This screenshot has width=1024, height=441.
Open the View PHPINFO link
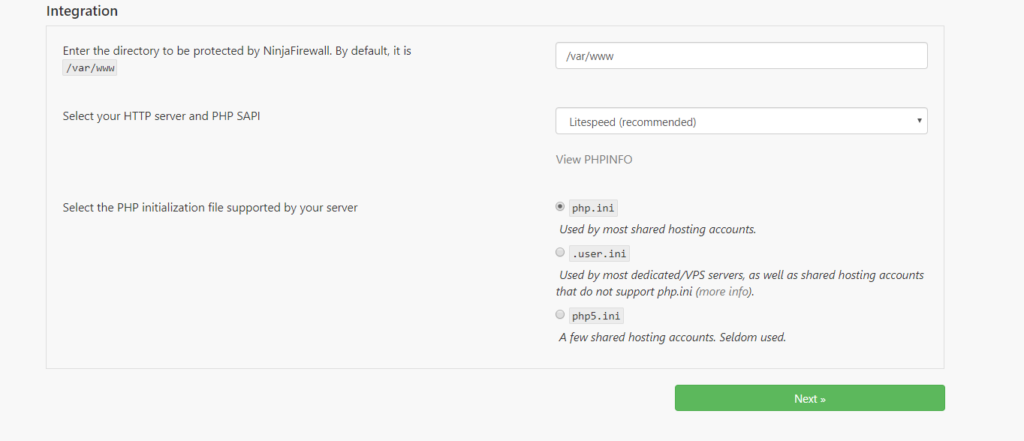click(x=594, y=159)
